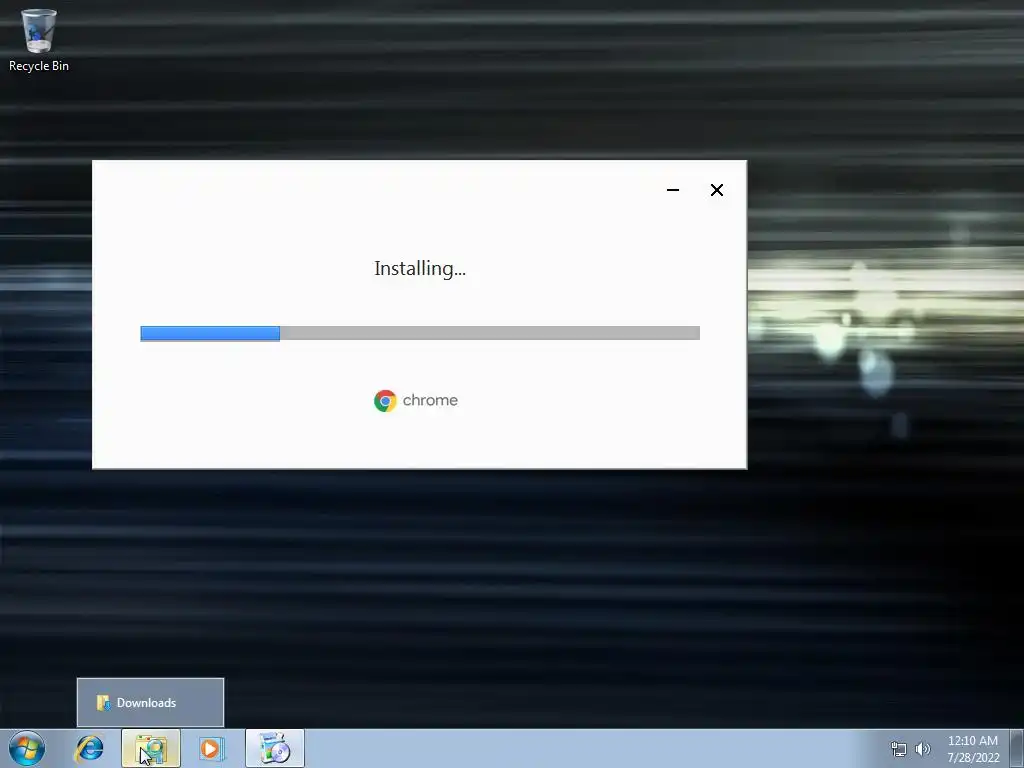Click the Chrome logo in the installer

tap(385, 400)
